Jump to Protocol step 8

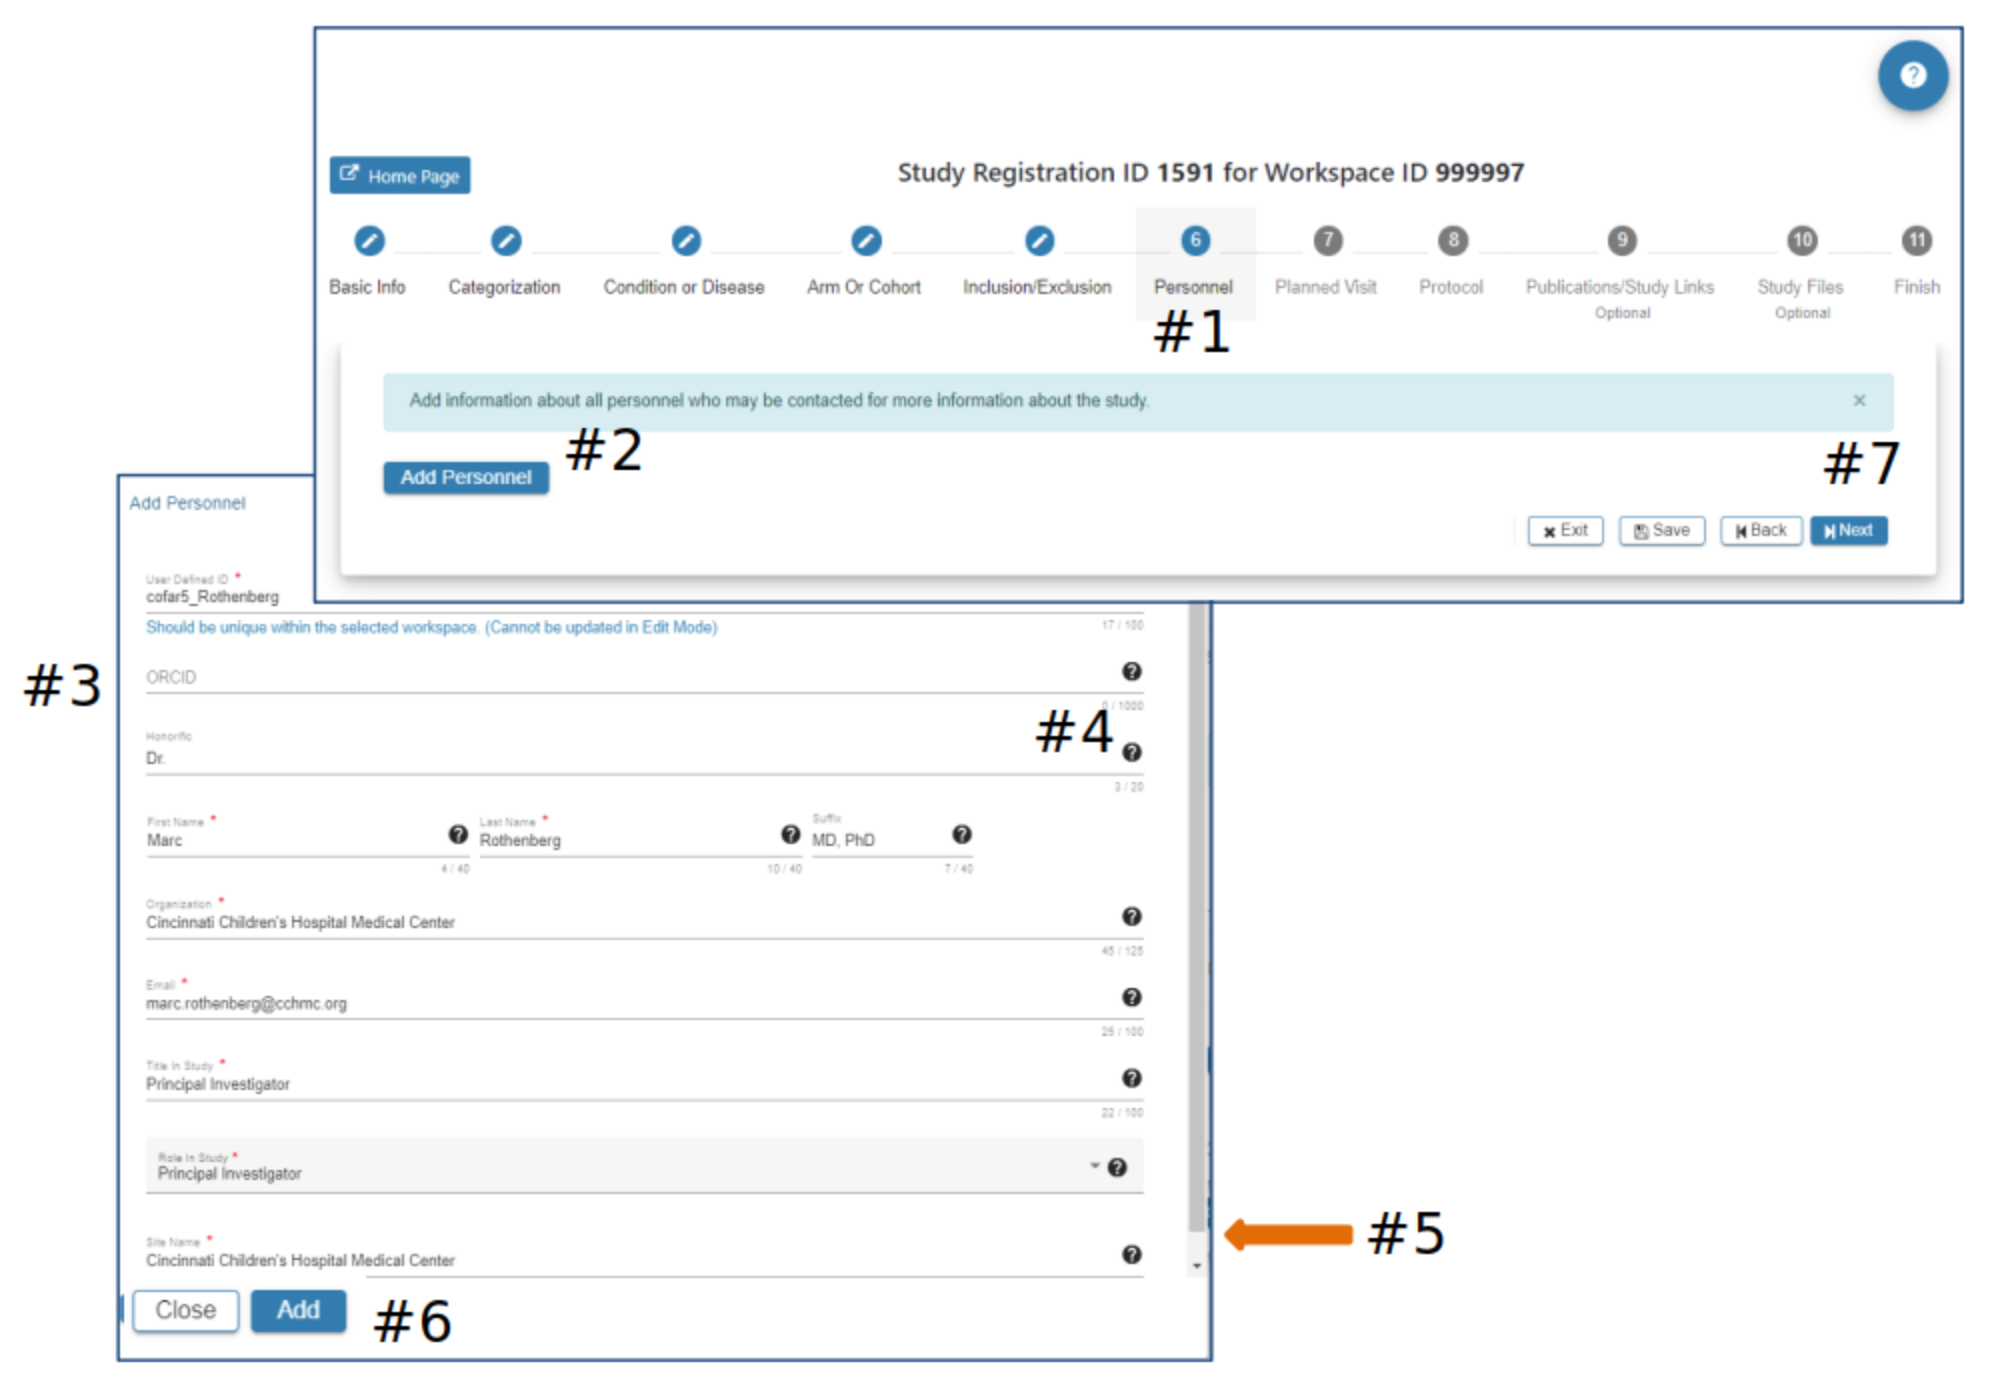pyautogui.click(x=1452, y=241)
